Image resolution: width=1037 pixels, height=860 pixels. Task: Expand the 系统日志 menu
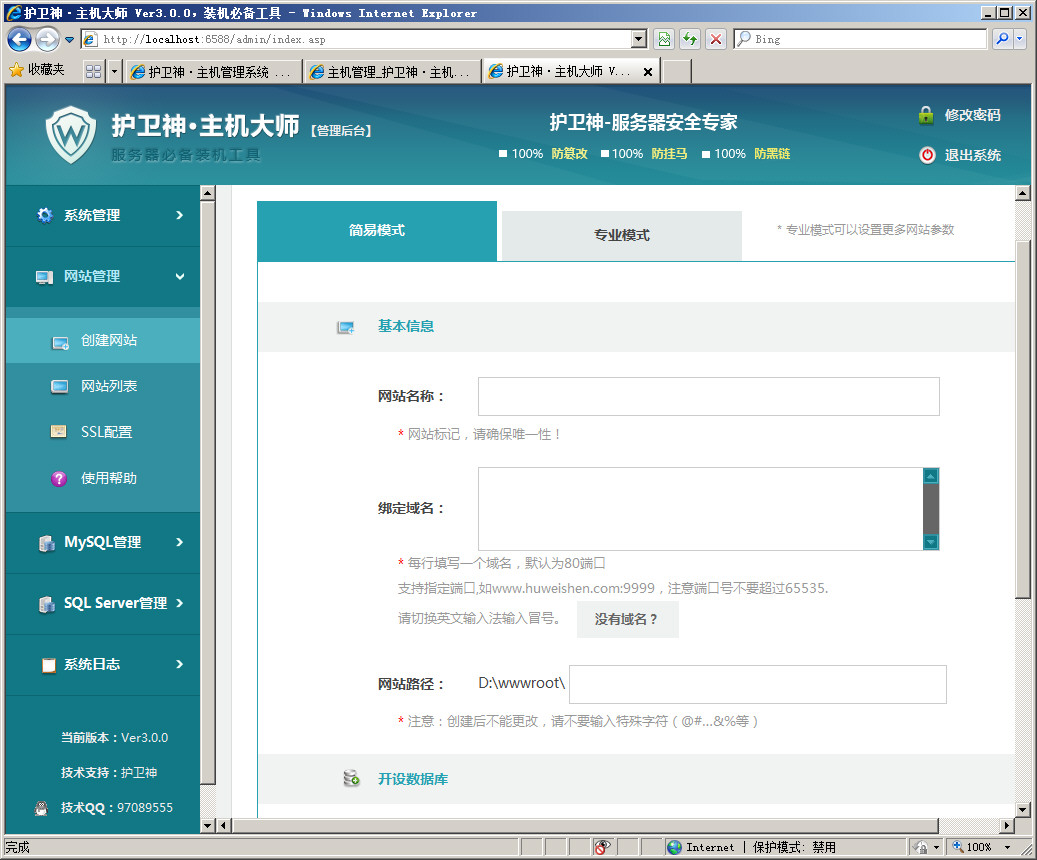[x=103, y=665]
